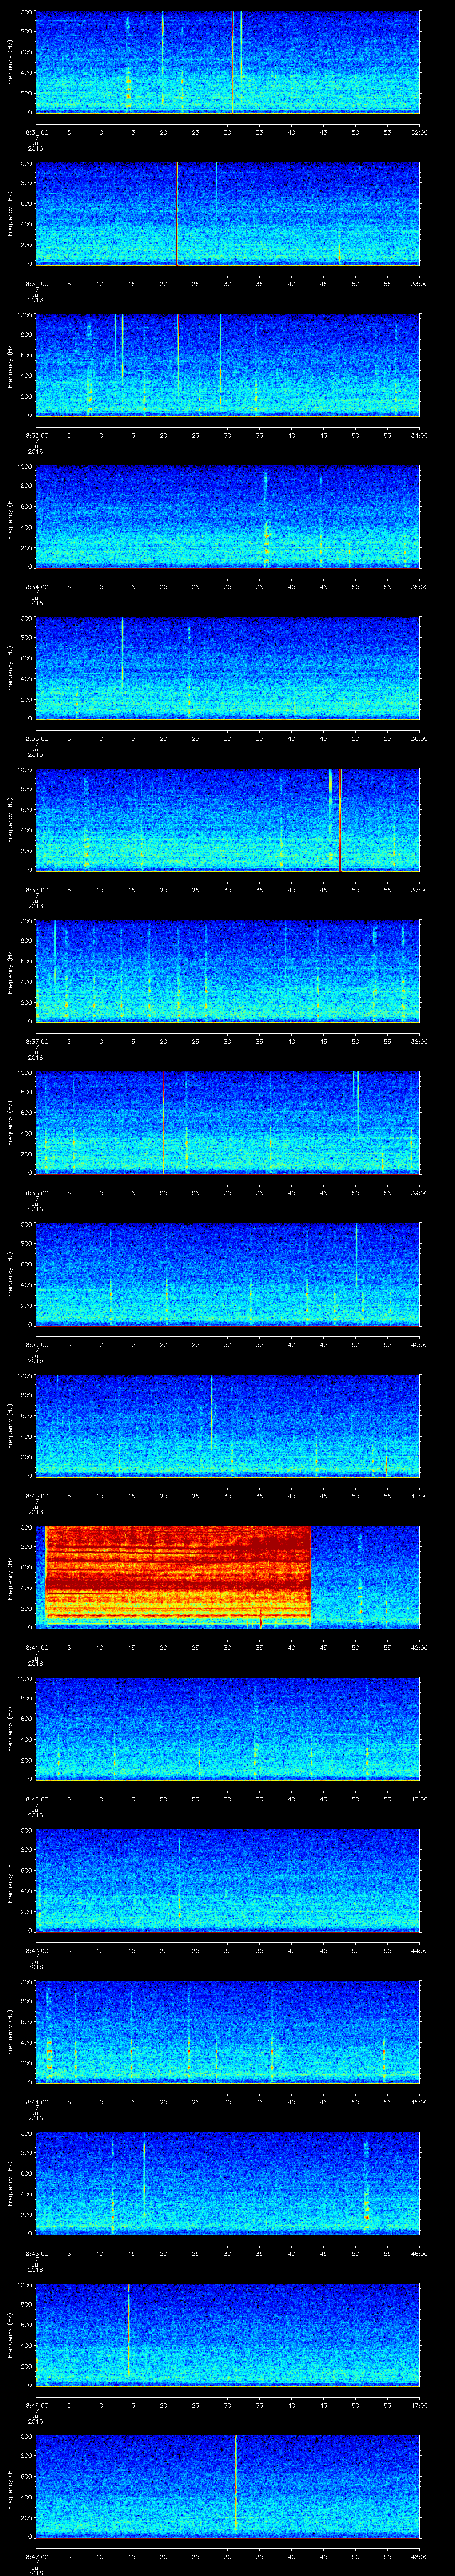Click Frequency (Hz) axis label of 8:41:00 spectrogram
The image size is (455, 2576).
pyautogui.click(x=10, y=1577)
